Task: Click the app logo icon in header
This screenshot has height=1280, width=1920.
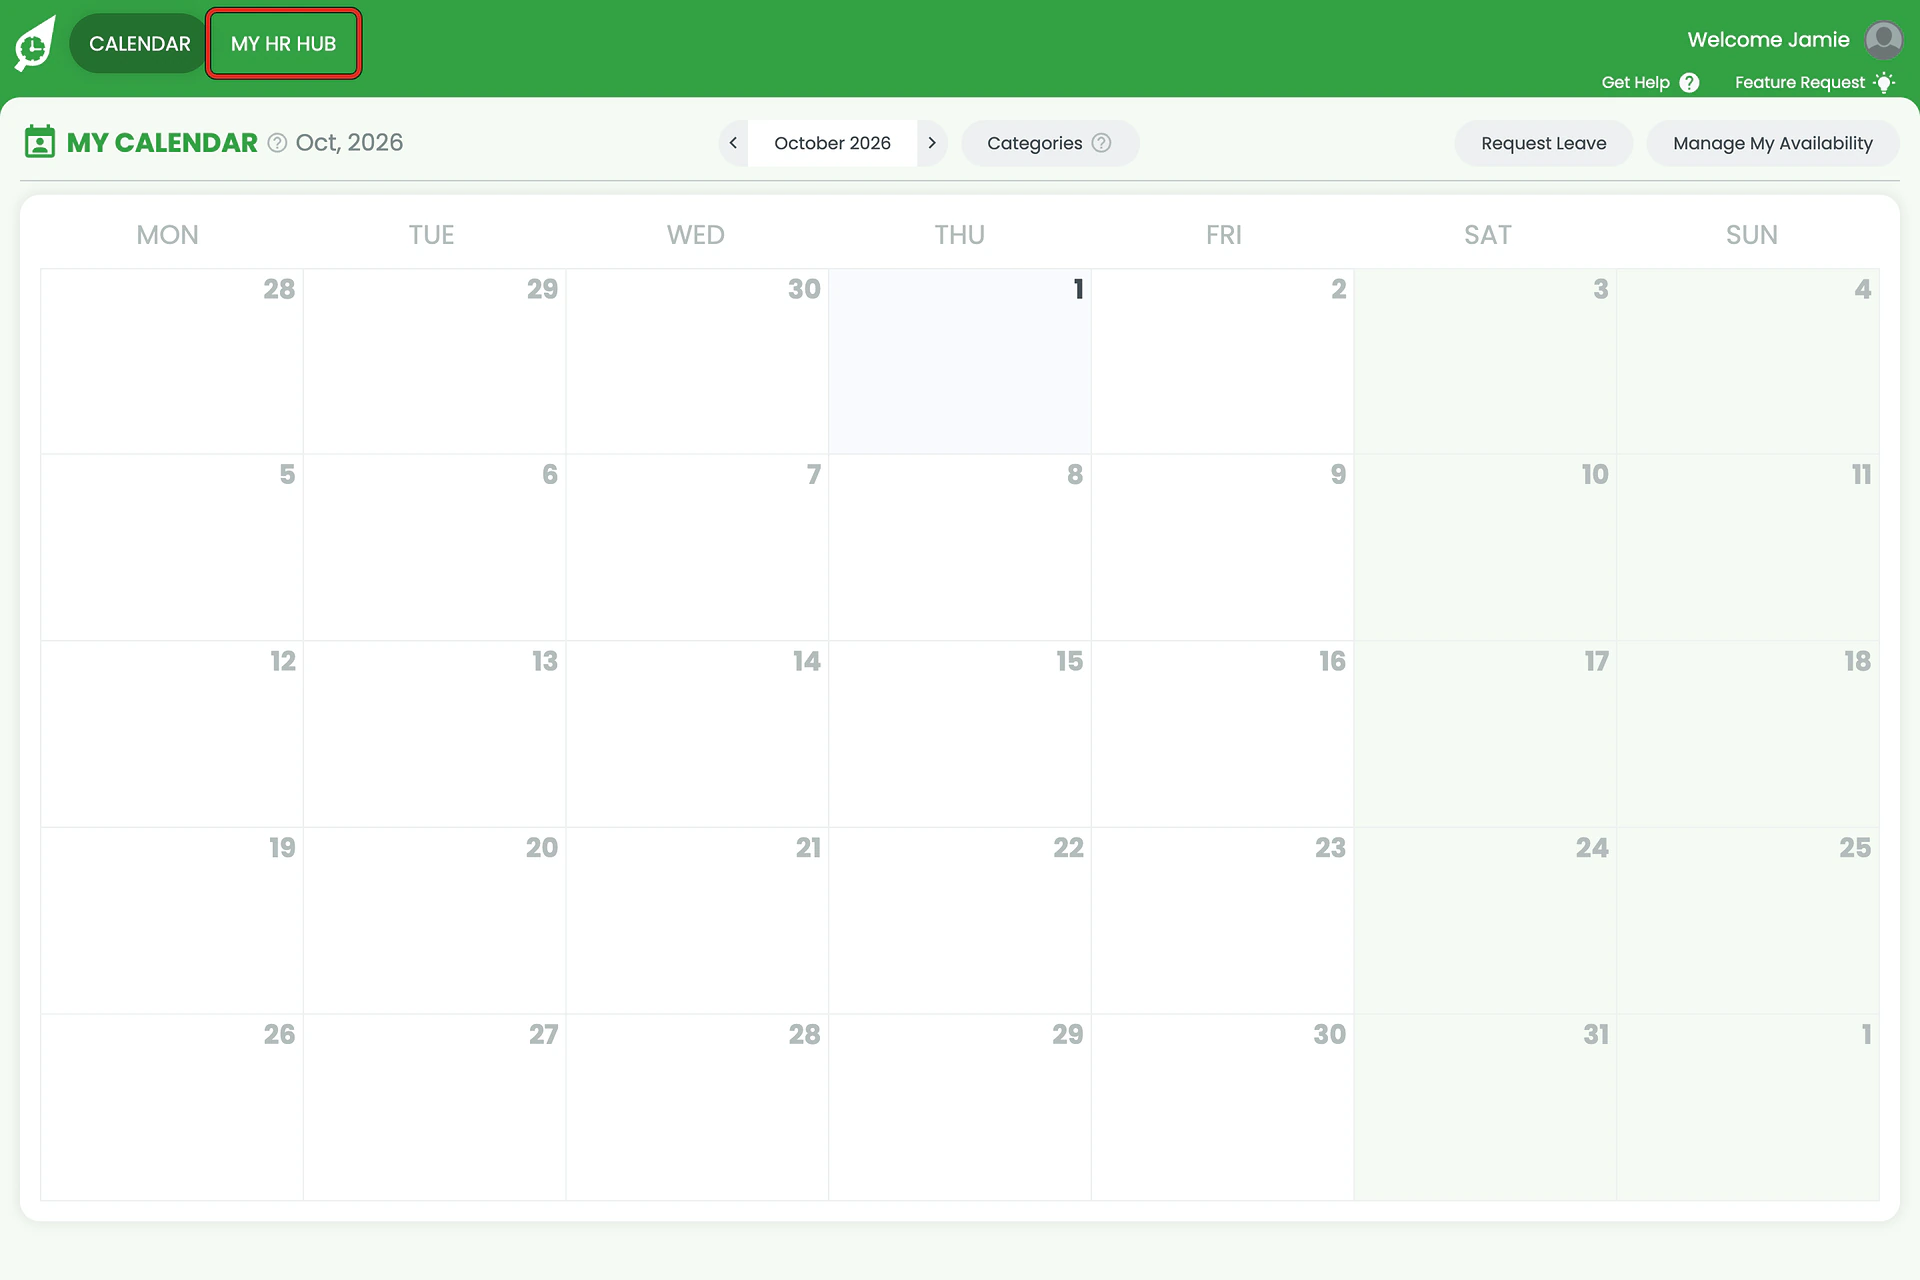Action: (x=35, y=44)
